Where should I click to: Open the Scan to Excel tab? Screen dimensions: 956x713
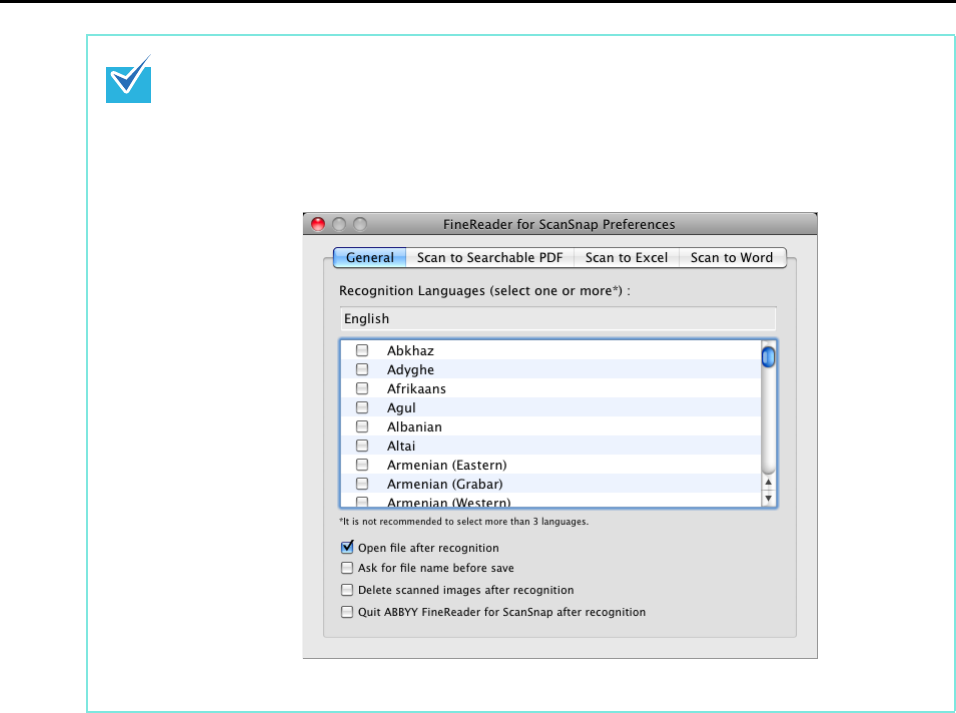coord(626,257)
